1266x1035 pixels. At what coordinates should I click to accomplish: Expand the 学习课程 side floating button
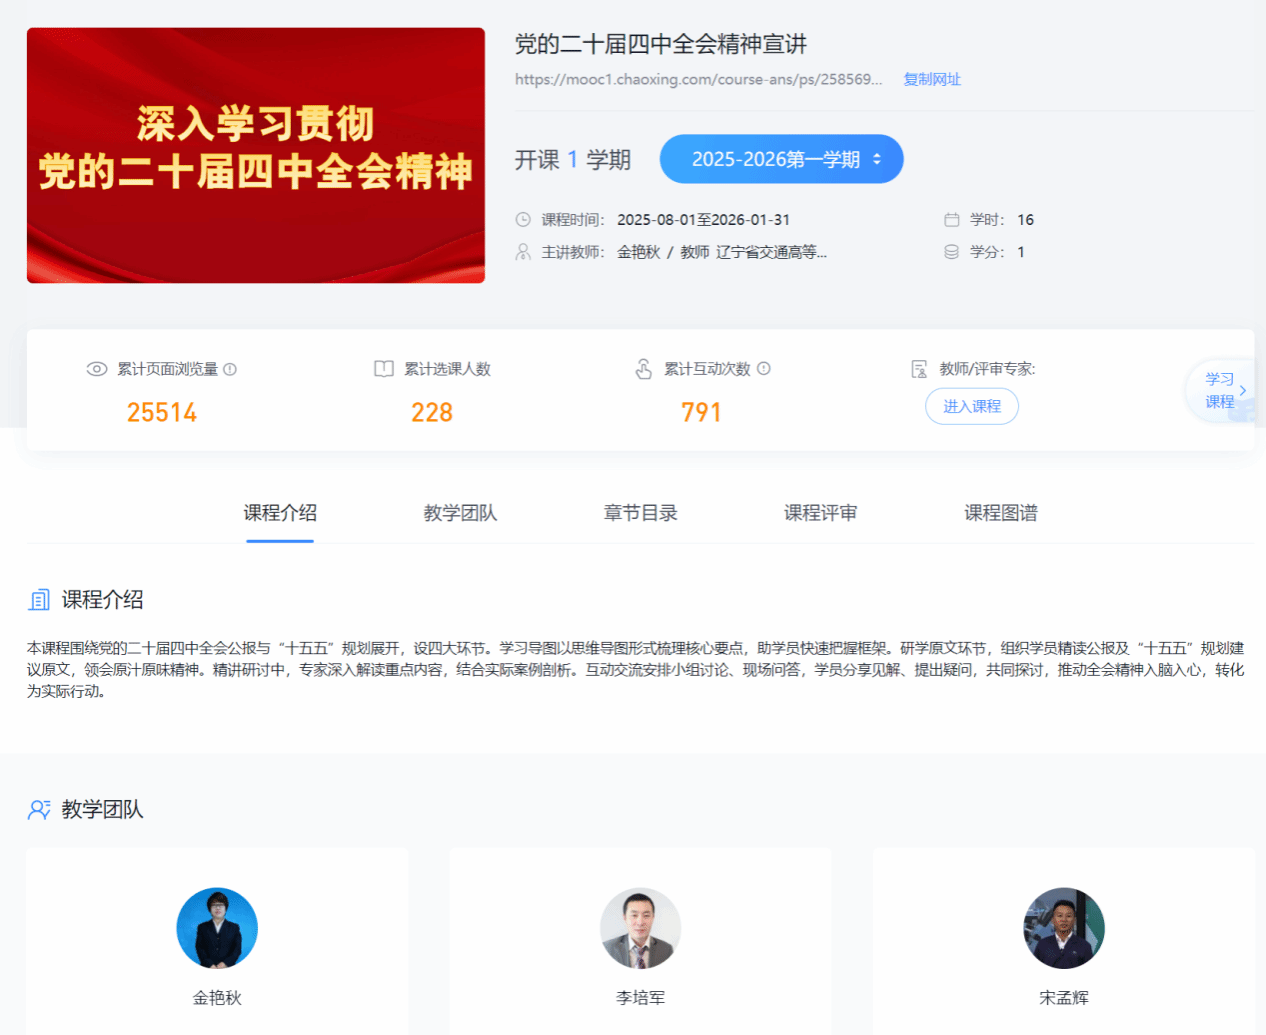point(1222,391)
